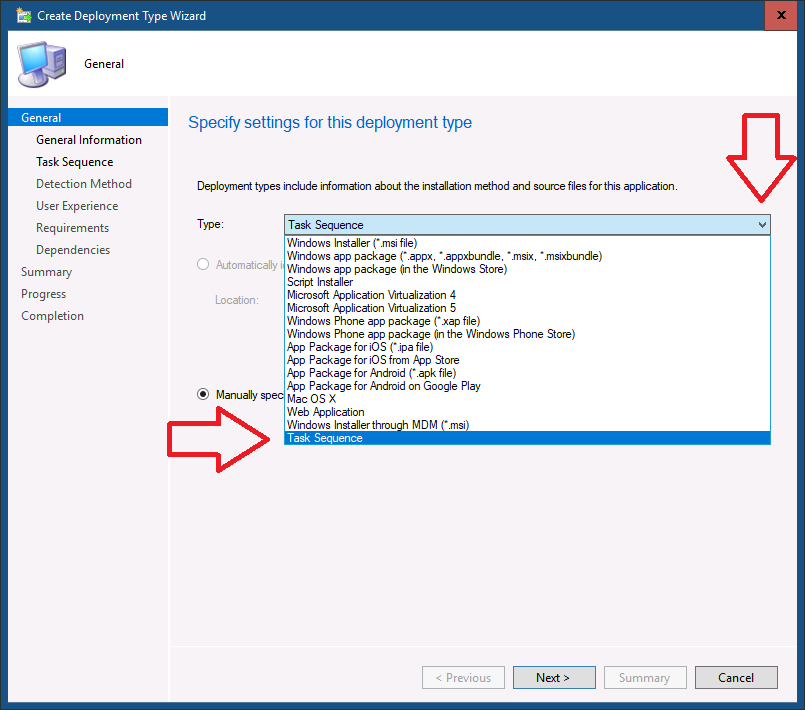Go to Summary step in sidebar
Image resolution: width=805 pixels, height=710 pixels.
[46, 272]
